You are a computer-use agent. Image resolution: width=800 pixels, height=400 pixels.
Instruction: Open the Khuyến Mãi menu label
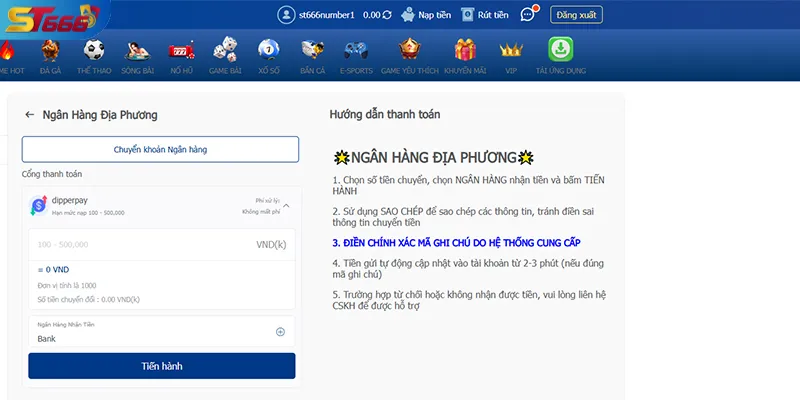coord(465,71)
